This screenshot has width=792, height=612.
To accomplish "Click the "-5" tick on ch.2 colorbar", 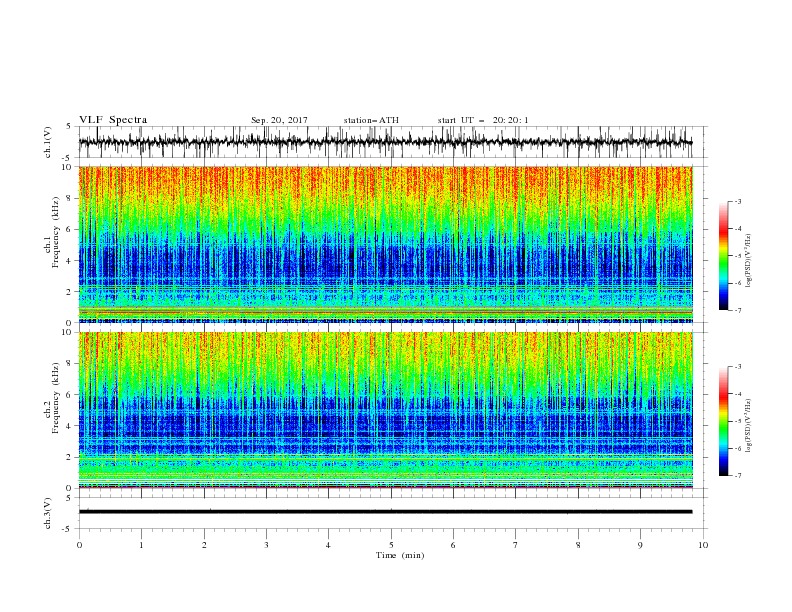I will [737, 421].
